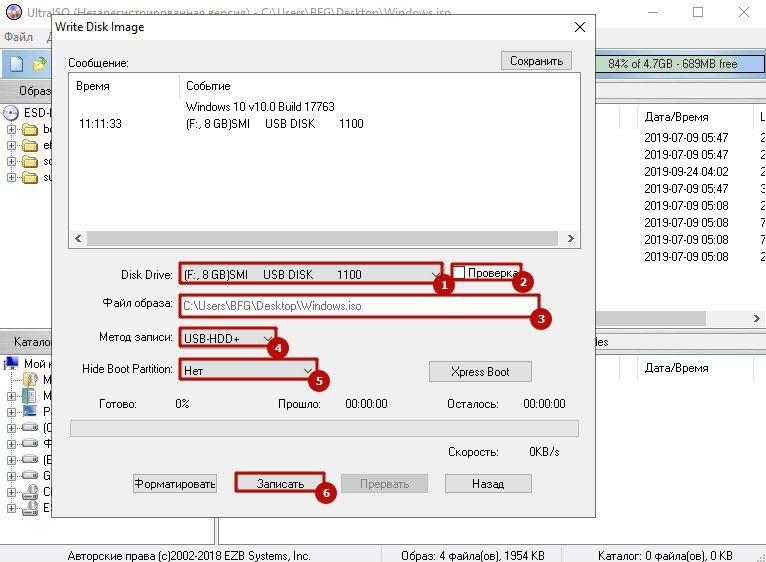Expand the 'ef' folder node
This screenshot has width=766, height=562.
pyautogui.click(x=11, y=146)
